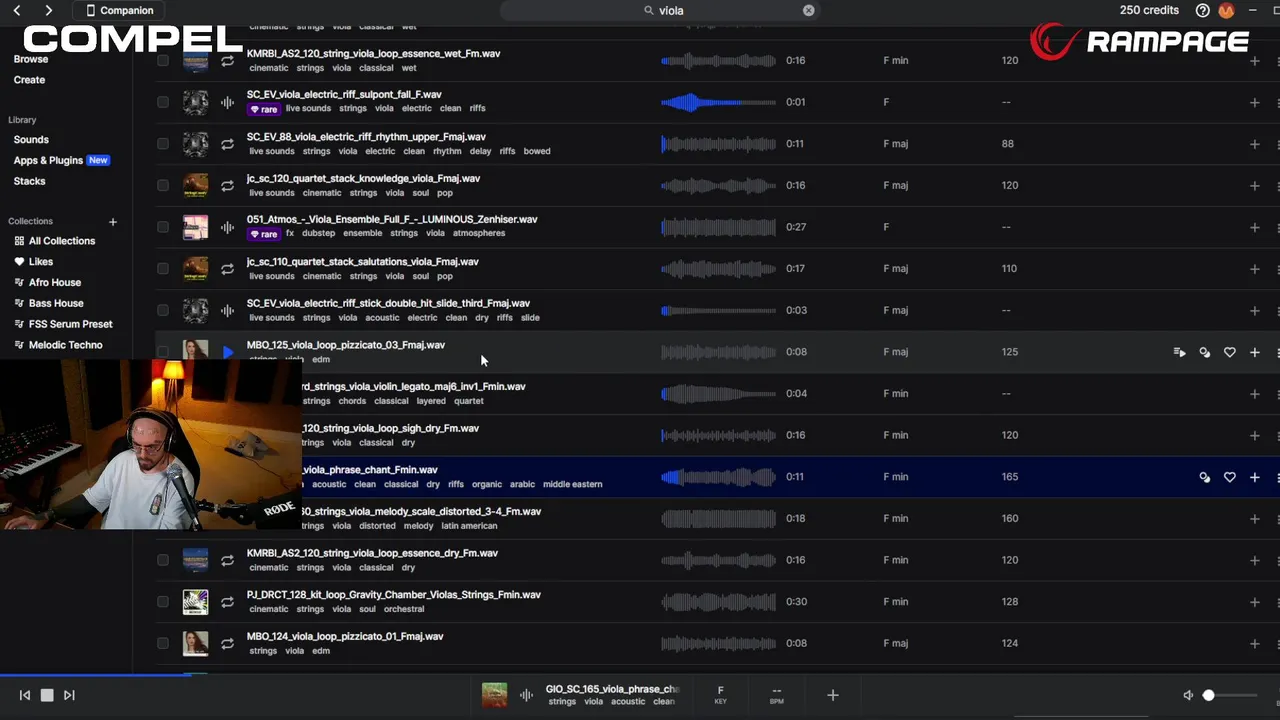1280x720 pixels.
Task: Stop playback in the player bar
Action: [x=47, y=695]
